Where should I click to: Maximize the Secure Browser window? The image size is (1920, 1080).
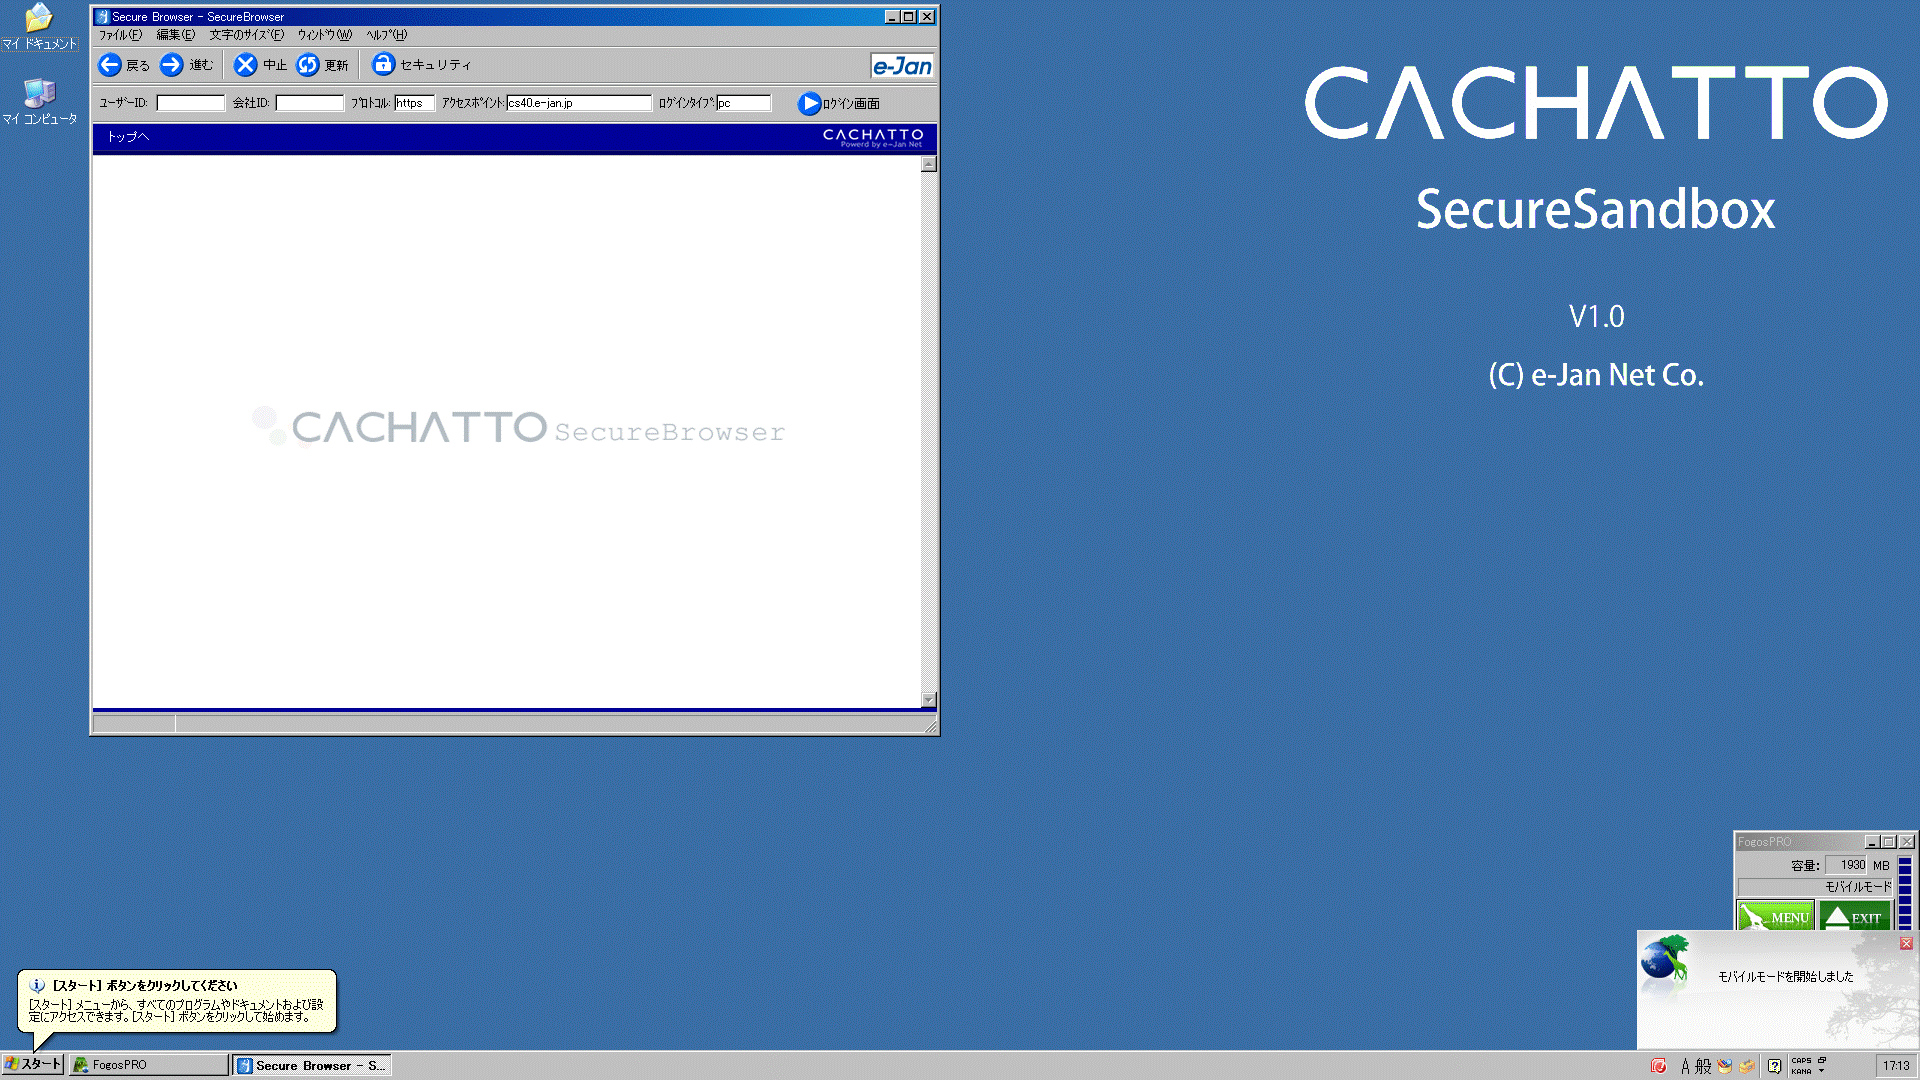pyautogui.click(x=909, y=17)
